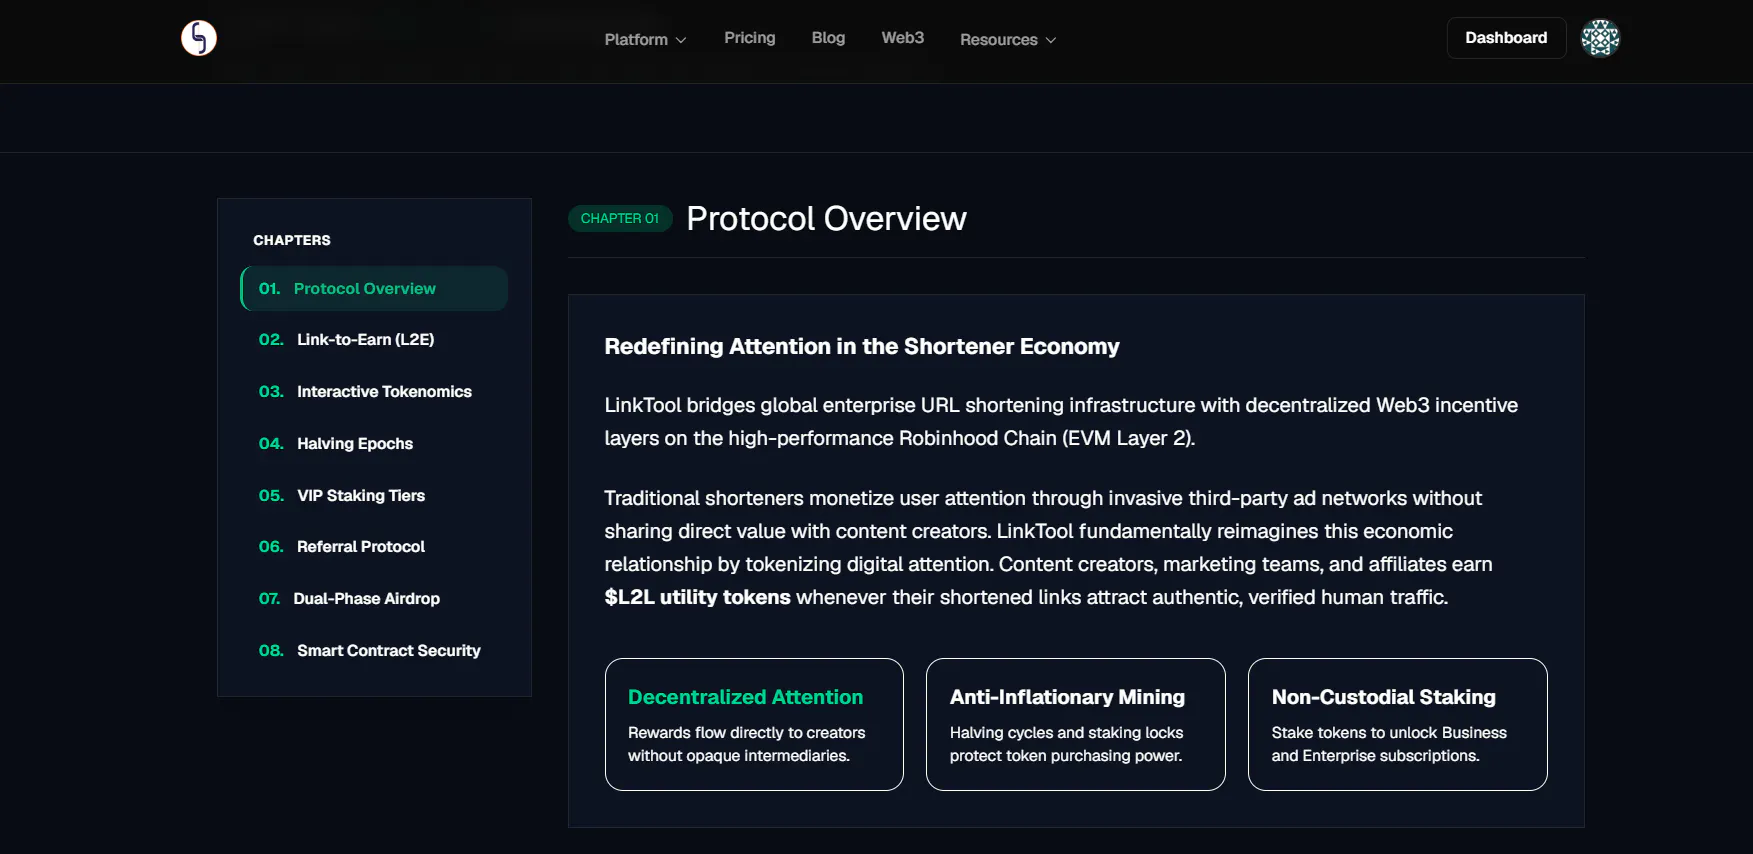
Task: Open chapter 08 Smart Contract Security
Action: (x=374, y=651)
